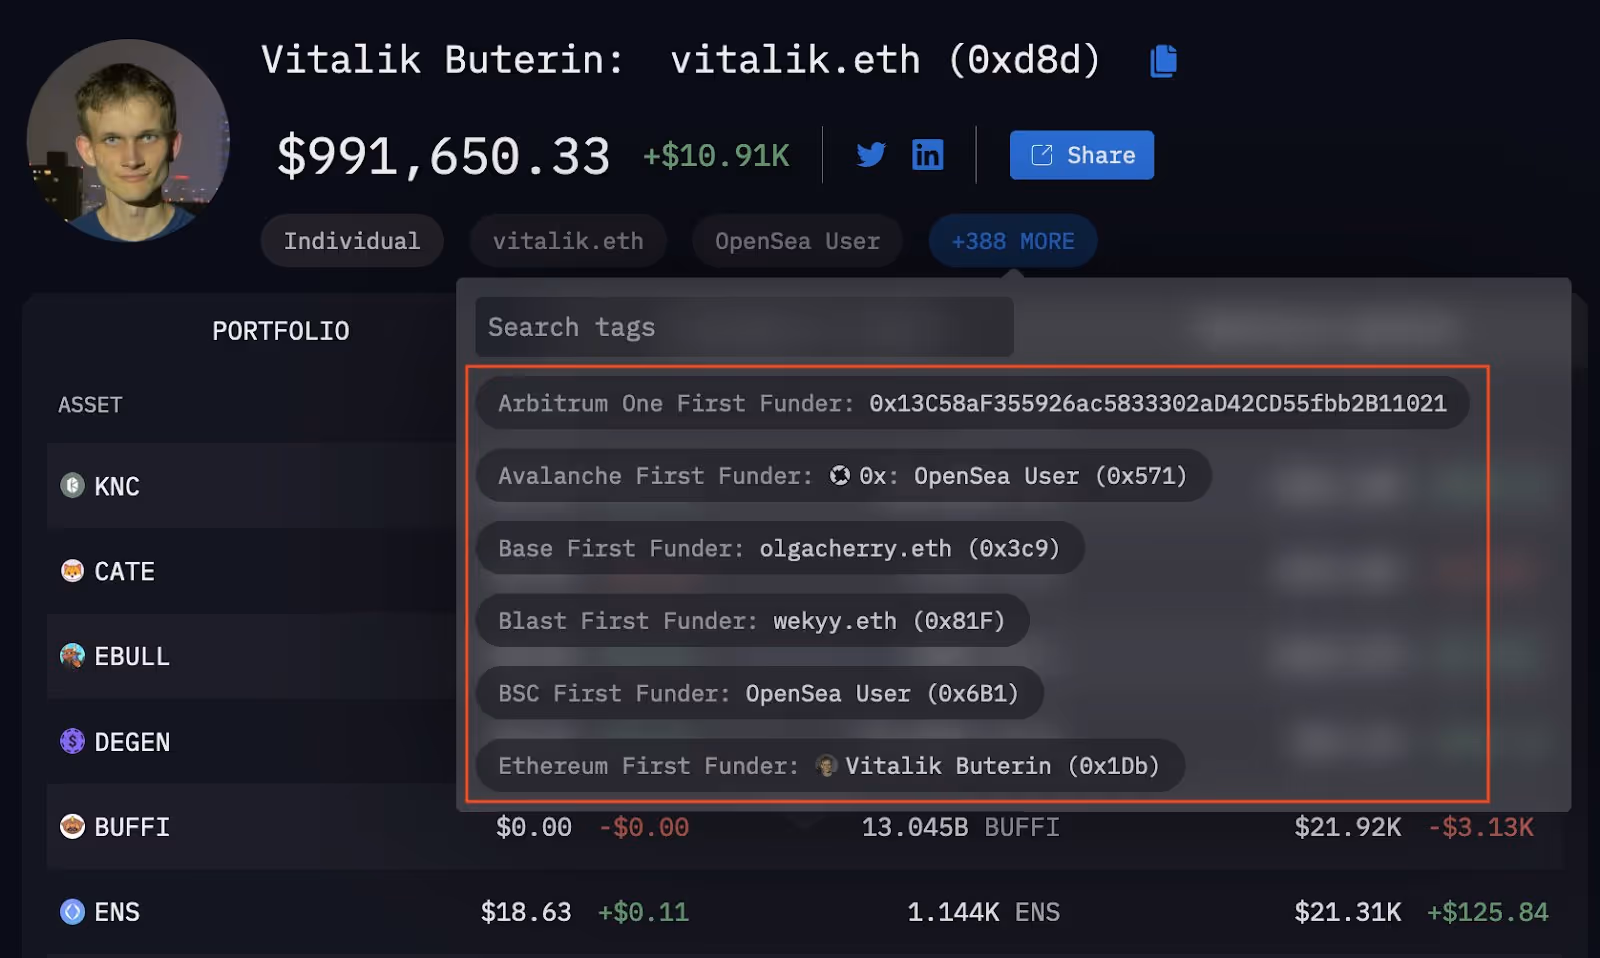Click the KNC token icon
The width and height of the screenshot is (1600, 958).
coord(72,485)
